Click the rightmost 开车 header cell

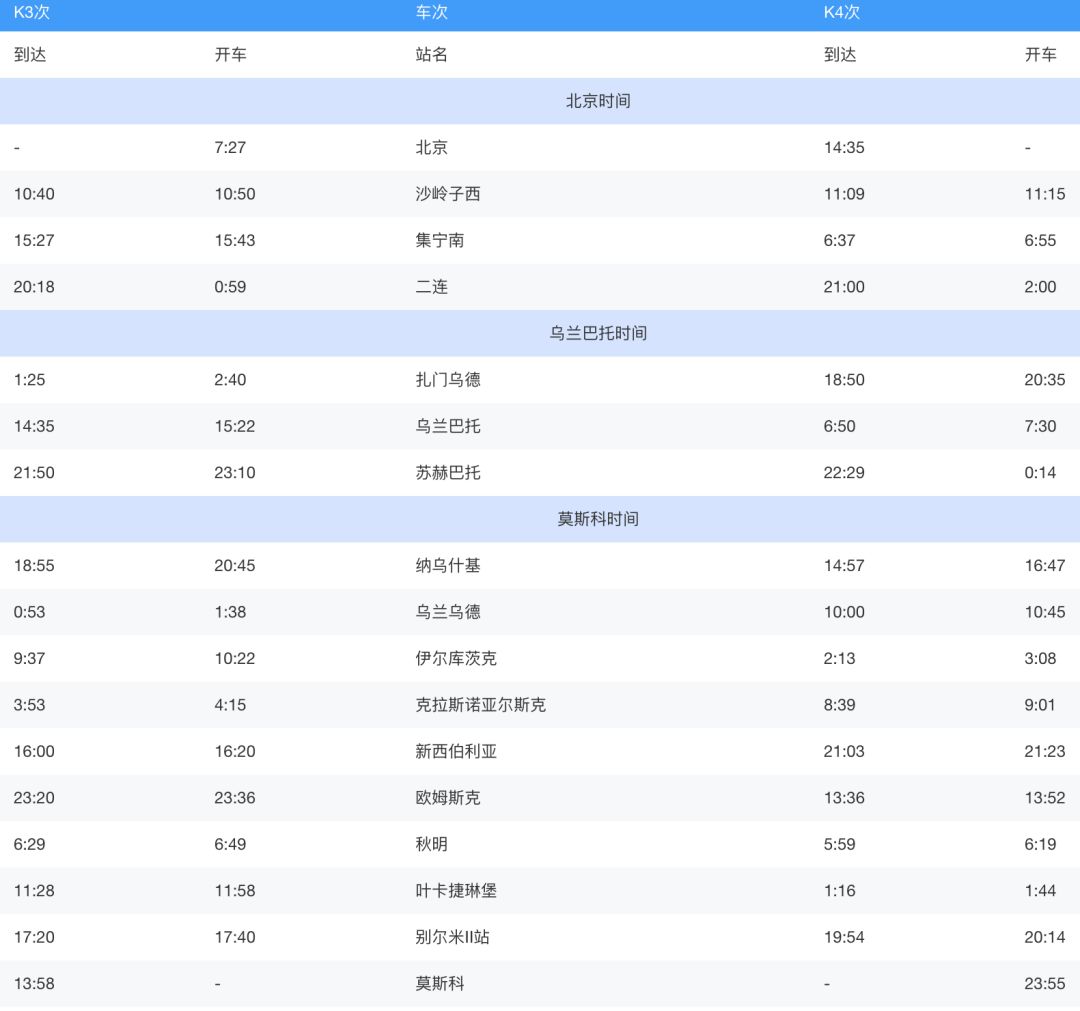click(1043, 55)
